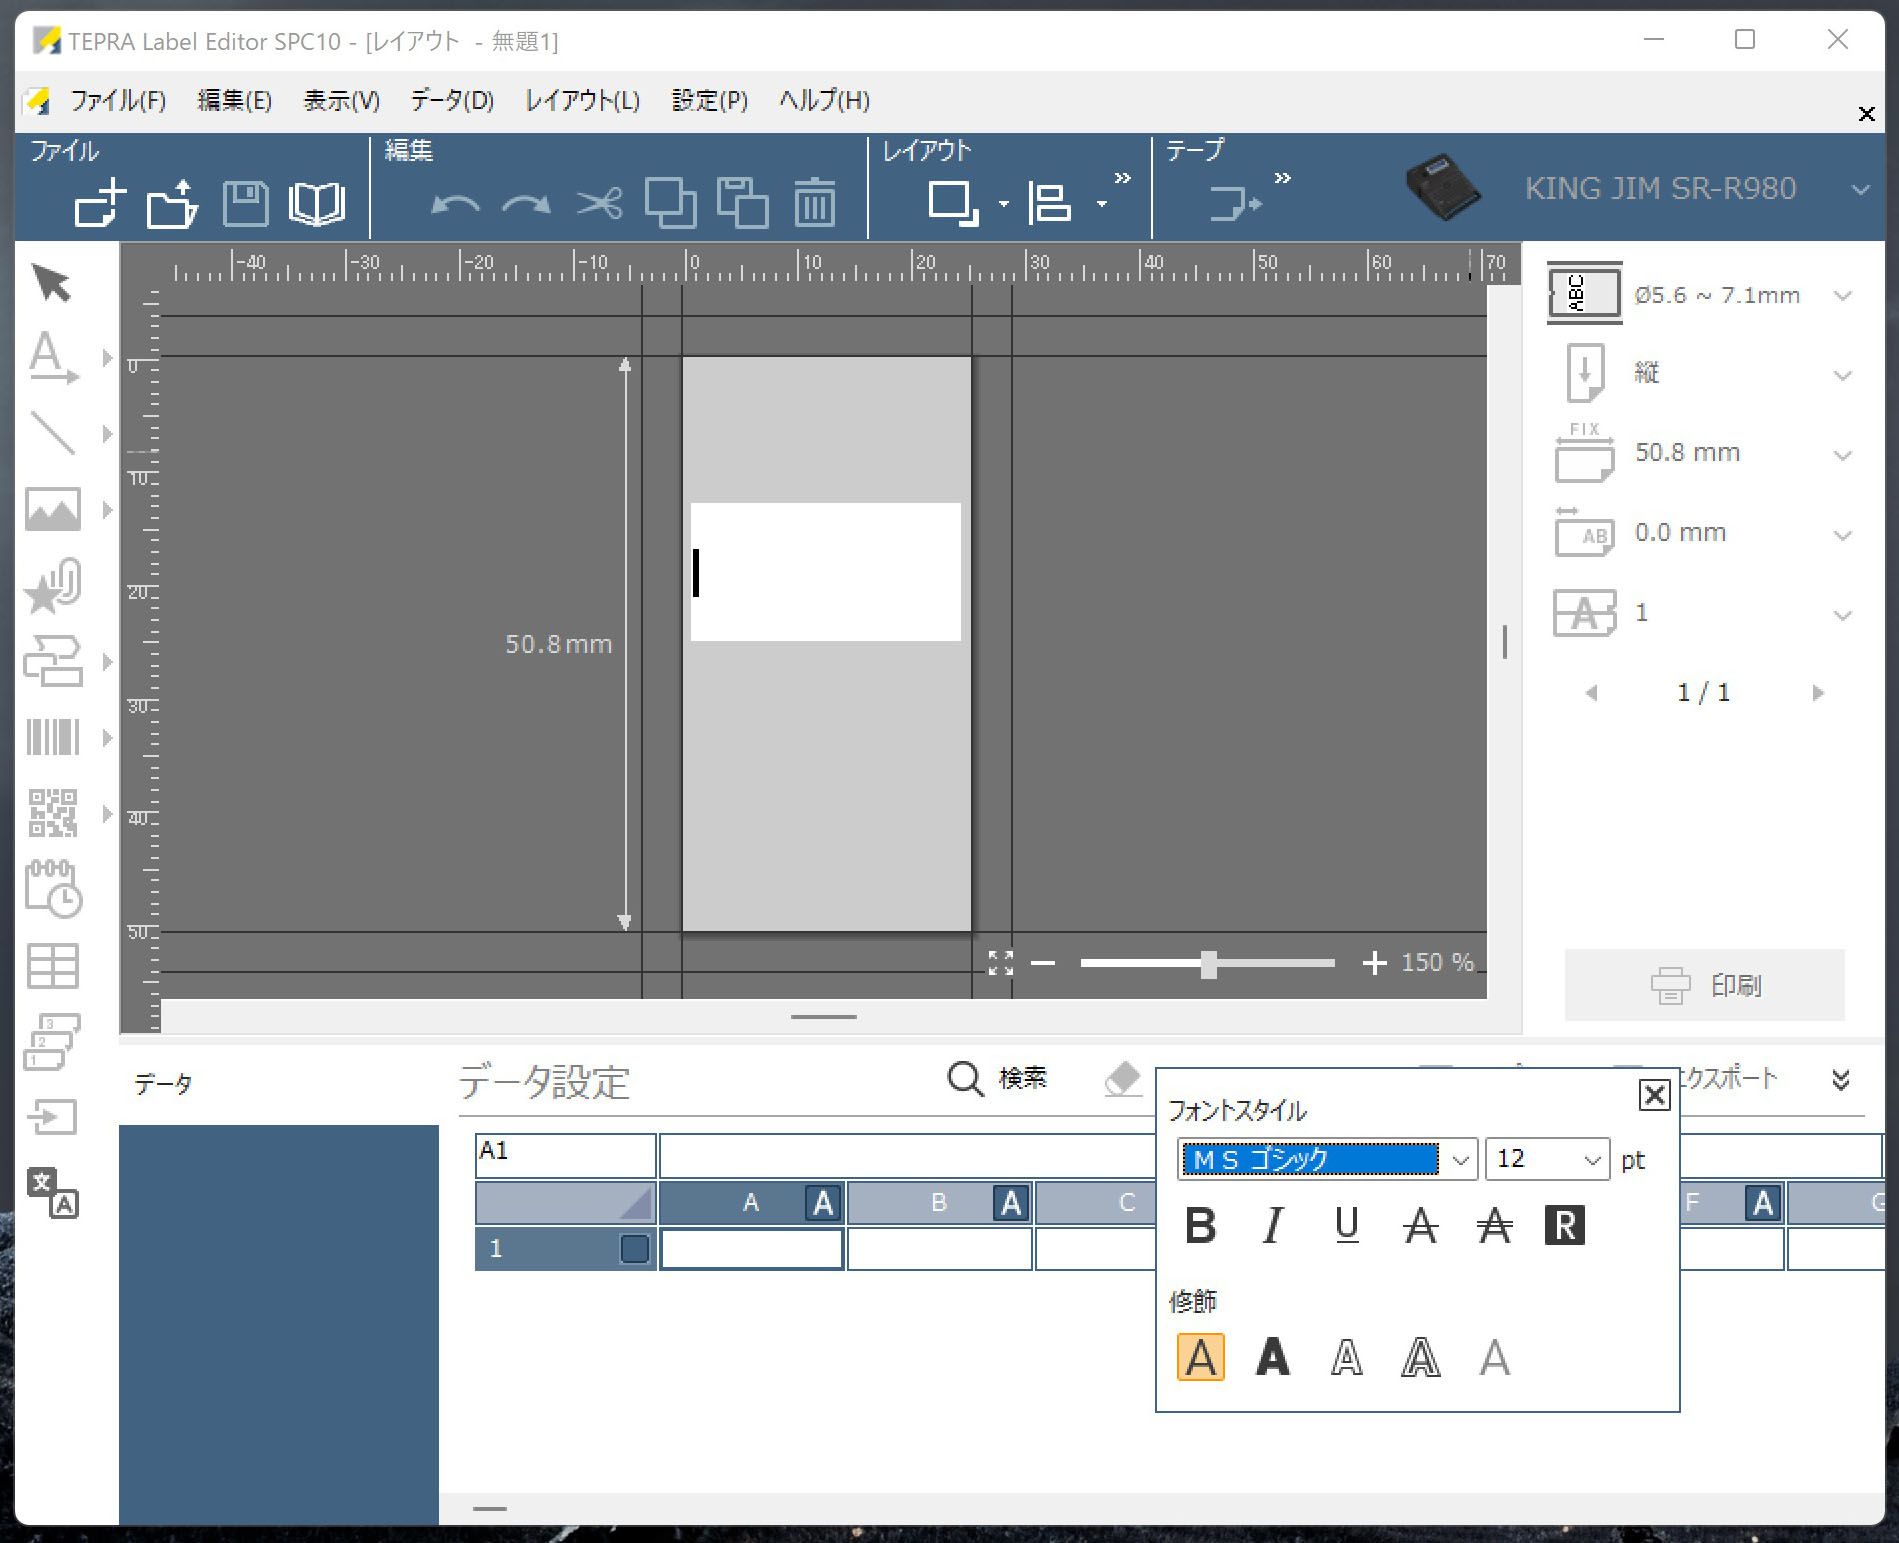
Task: Insert a table with the grid tool
Action: pyautogui.click(x=52, y=965)
